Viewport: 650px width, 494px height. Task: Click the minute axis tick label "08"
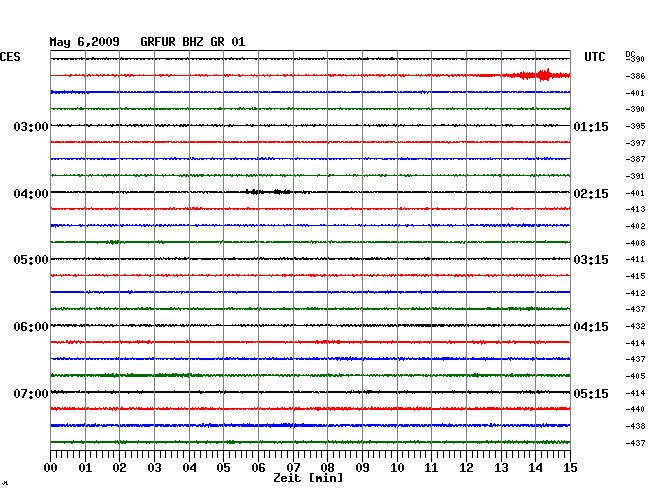327,468
